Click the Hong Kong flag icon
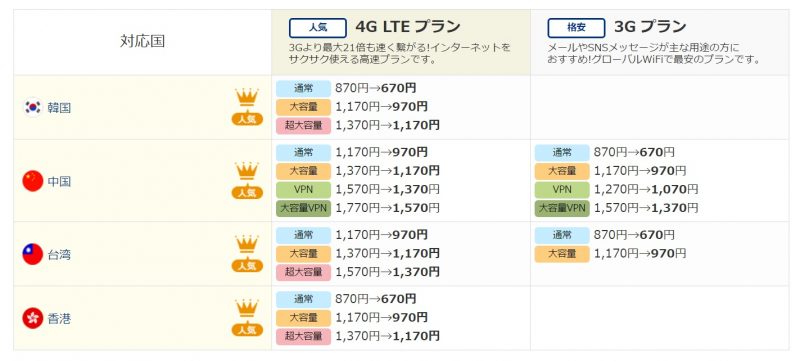The width and height of the screenshot is (800, 361). [x=33, y=319]
